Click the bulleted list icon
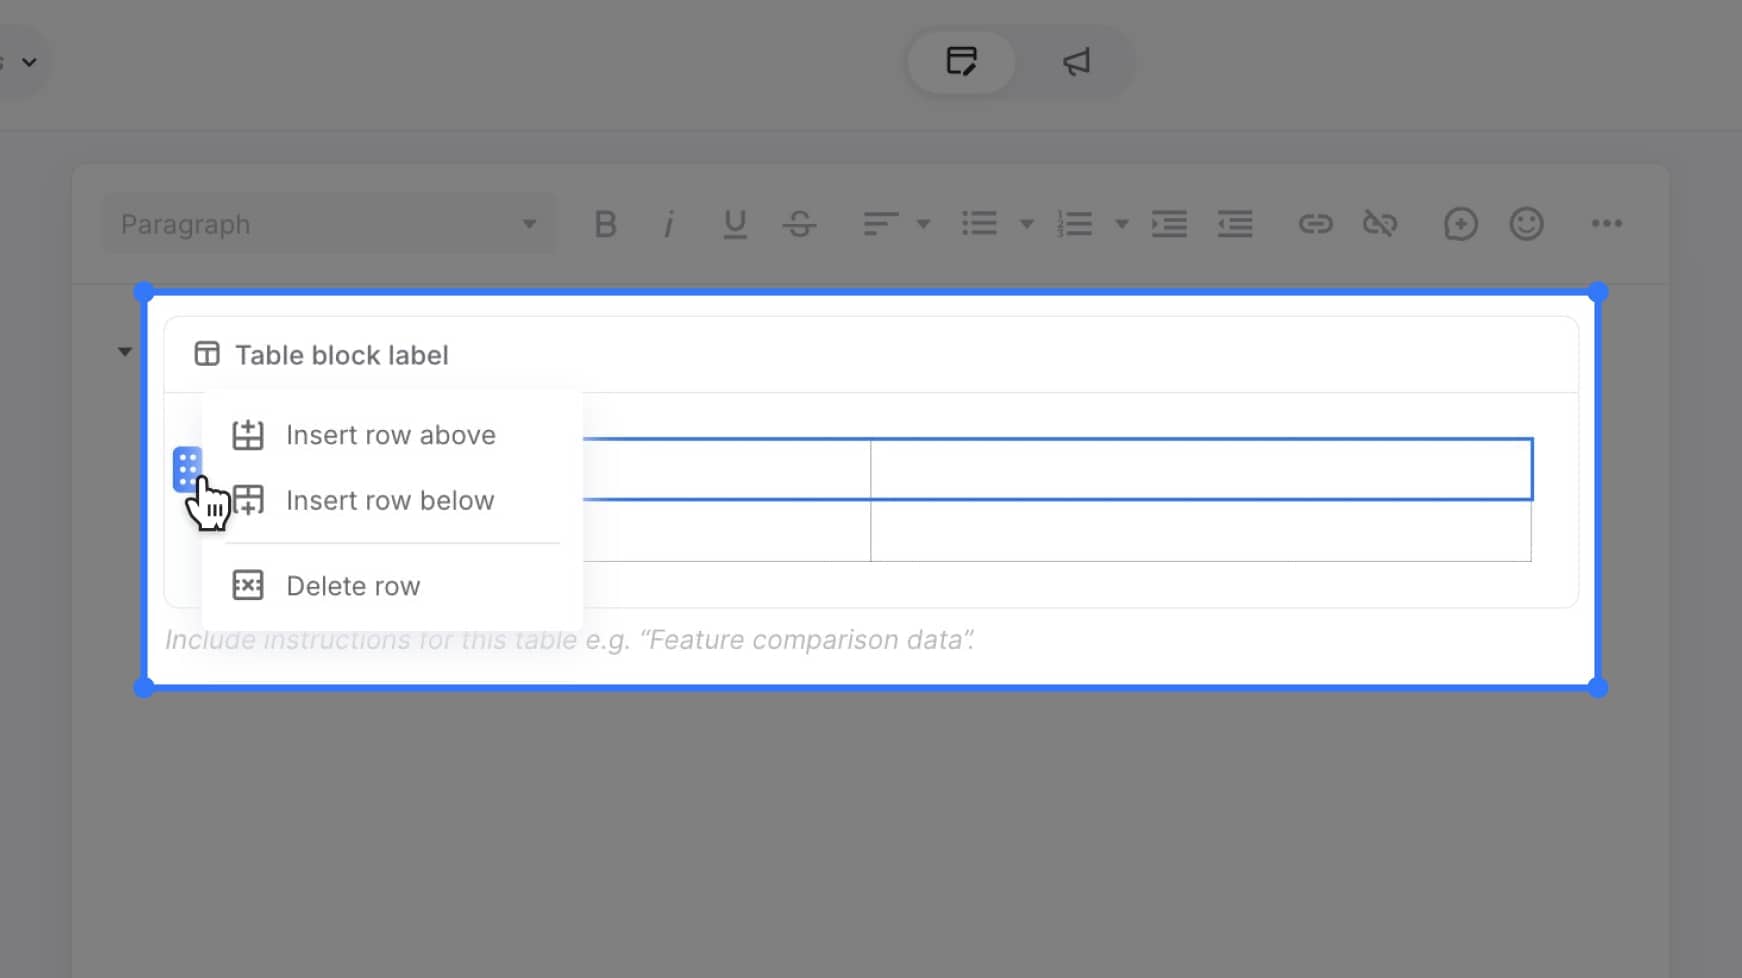 pyautogui.click(x=979, y=223)
